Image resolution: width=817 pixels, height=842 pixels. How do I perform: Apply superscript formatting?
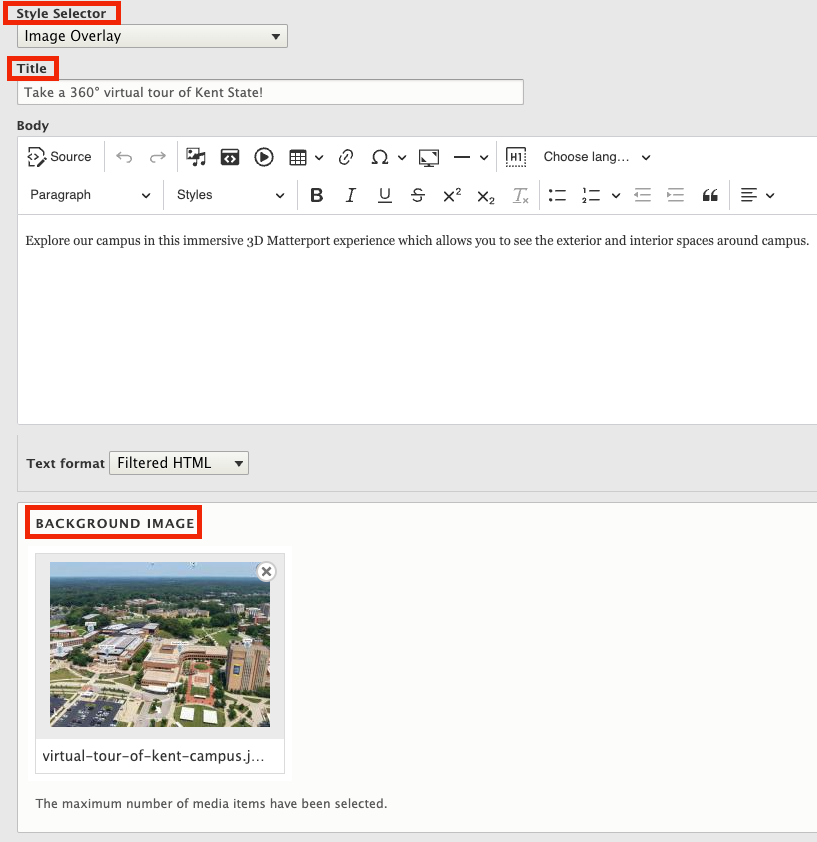(451, 195)
